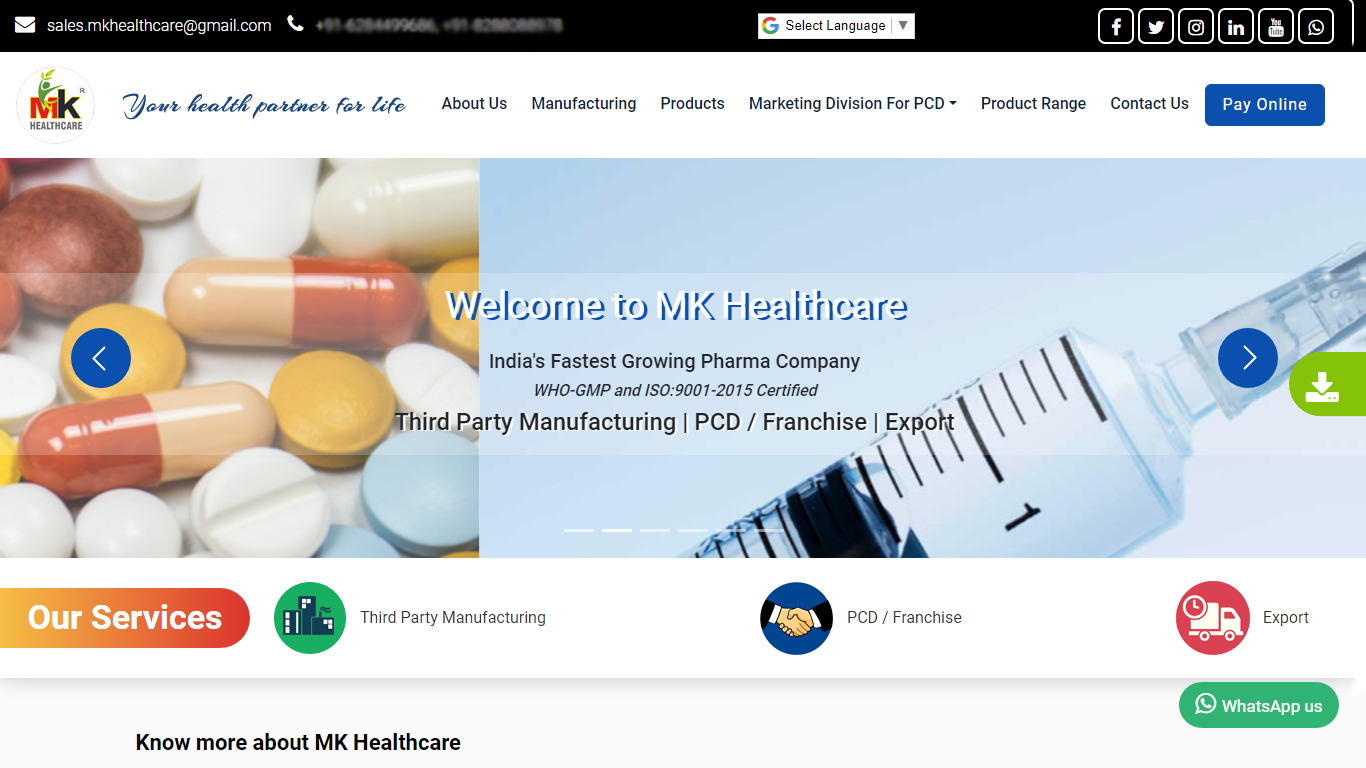1366x768 pixels.
Task: Click the MK Healthcare logo
Action: (56, 105)
